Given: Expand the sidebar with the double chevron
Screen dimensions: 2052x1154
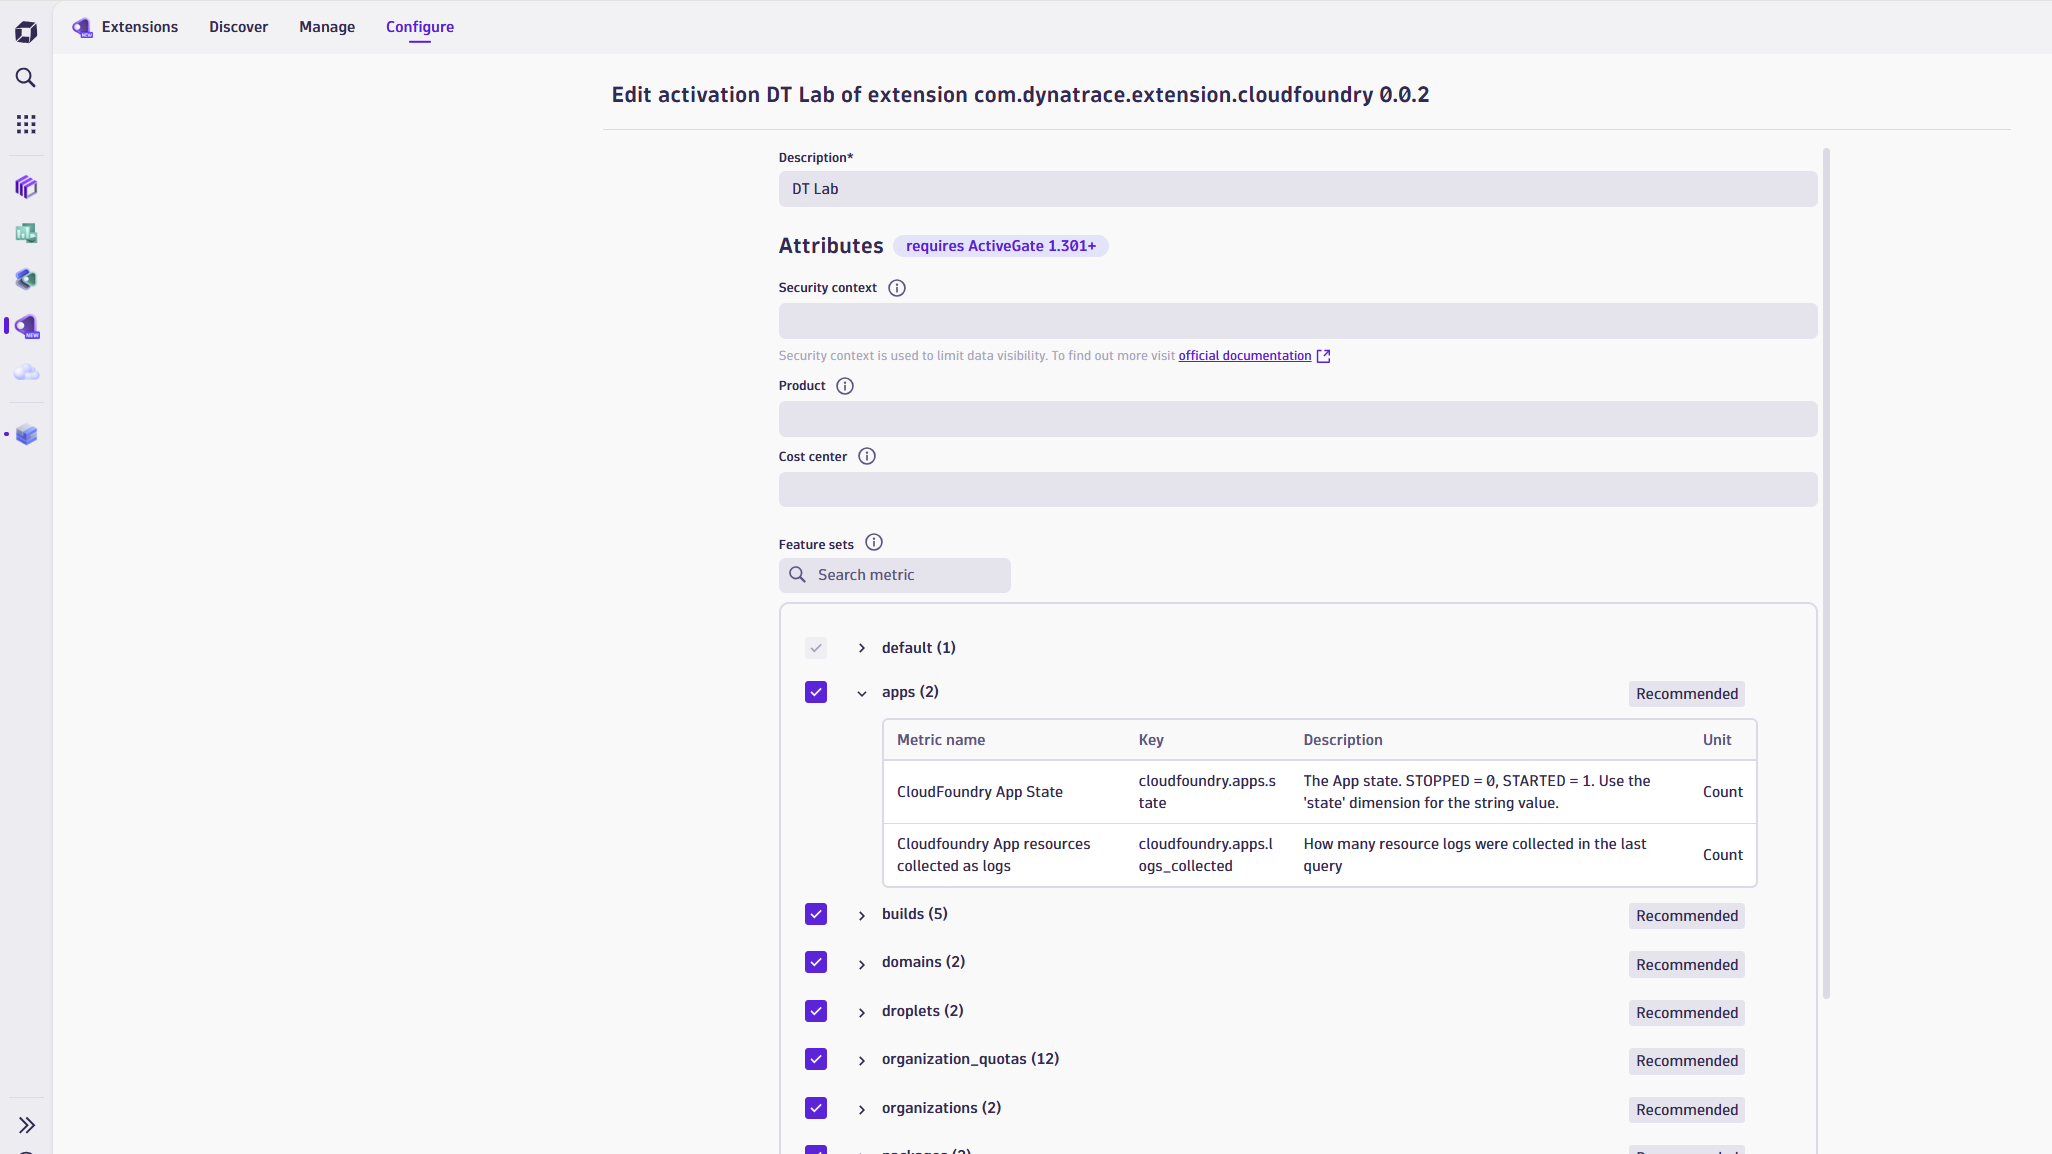Looking at the screenshot, I should [26, 1125].
